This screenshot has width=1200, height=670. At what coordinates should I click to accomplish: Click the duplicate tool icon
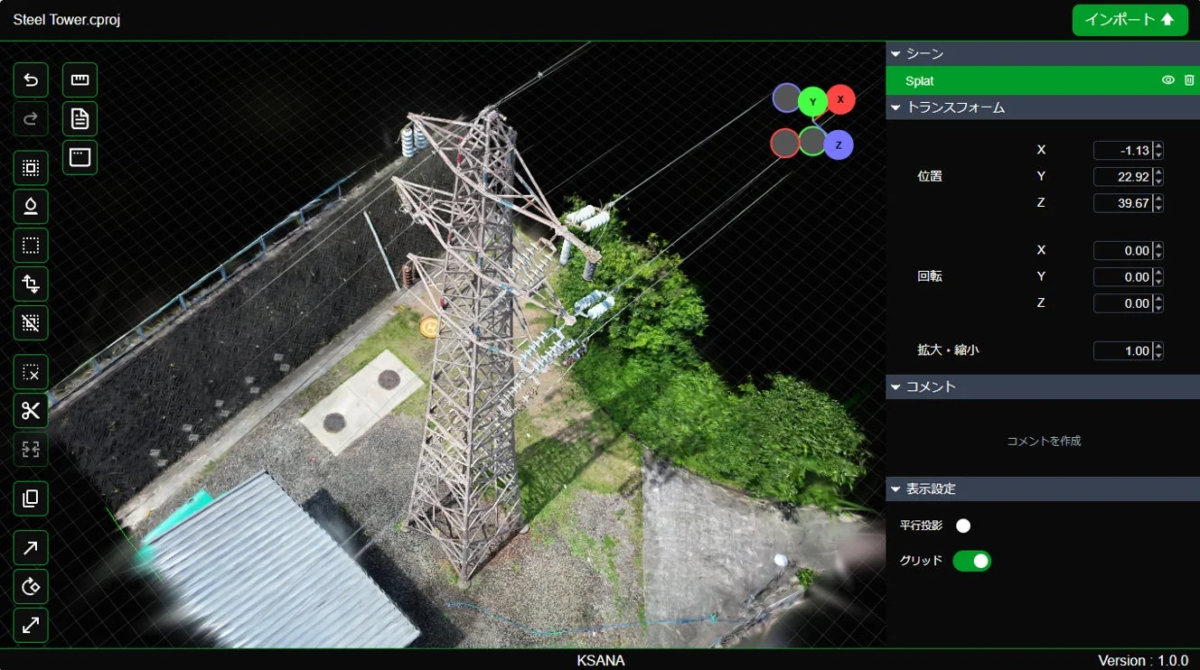30,498
